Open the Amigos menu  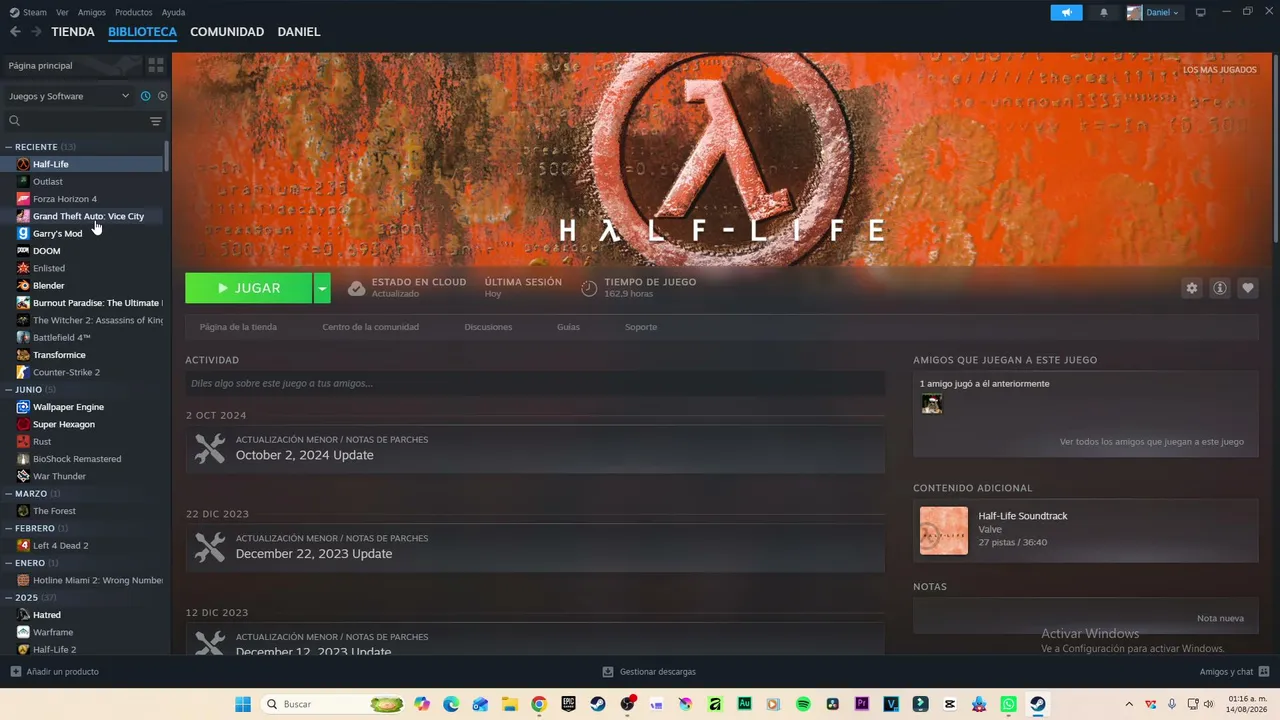coord(92,12)
